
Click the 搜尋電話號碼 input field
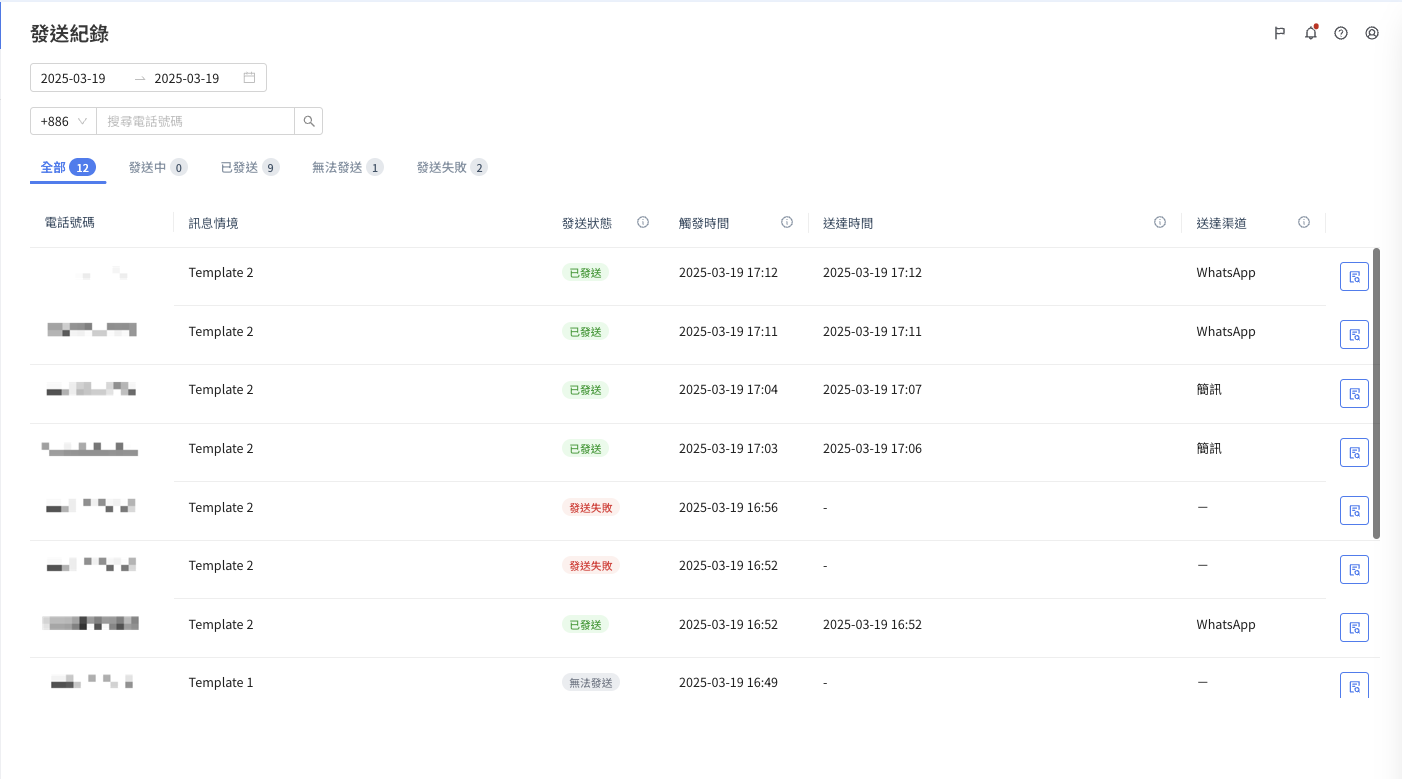coord(195,121)
